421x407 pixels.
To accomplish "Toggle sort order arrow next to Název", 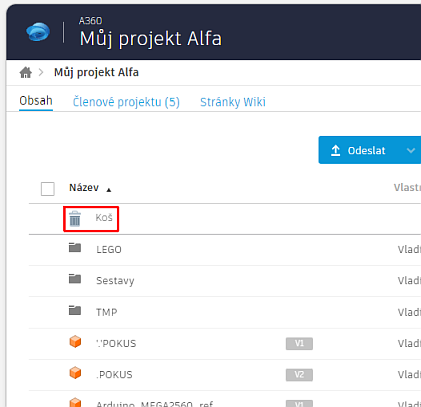I will (x=109, y=190).
